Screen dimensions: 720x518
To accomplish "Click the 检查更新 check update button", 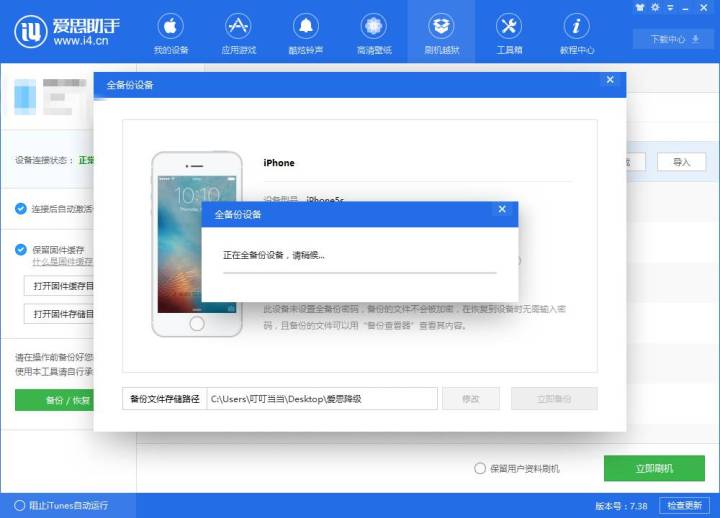I will point(685,505).
